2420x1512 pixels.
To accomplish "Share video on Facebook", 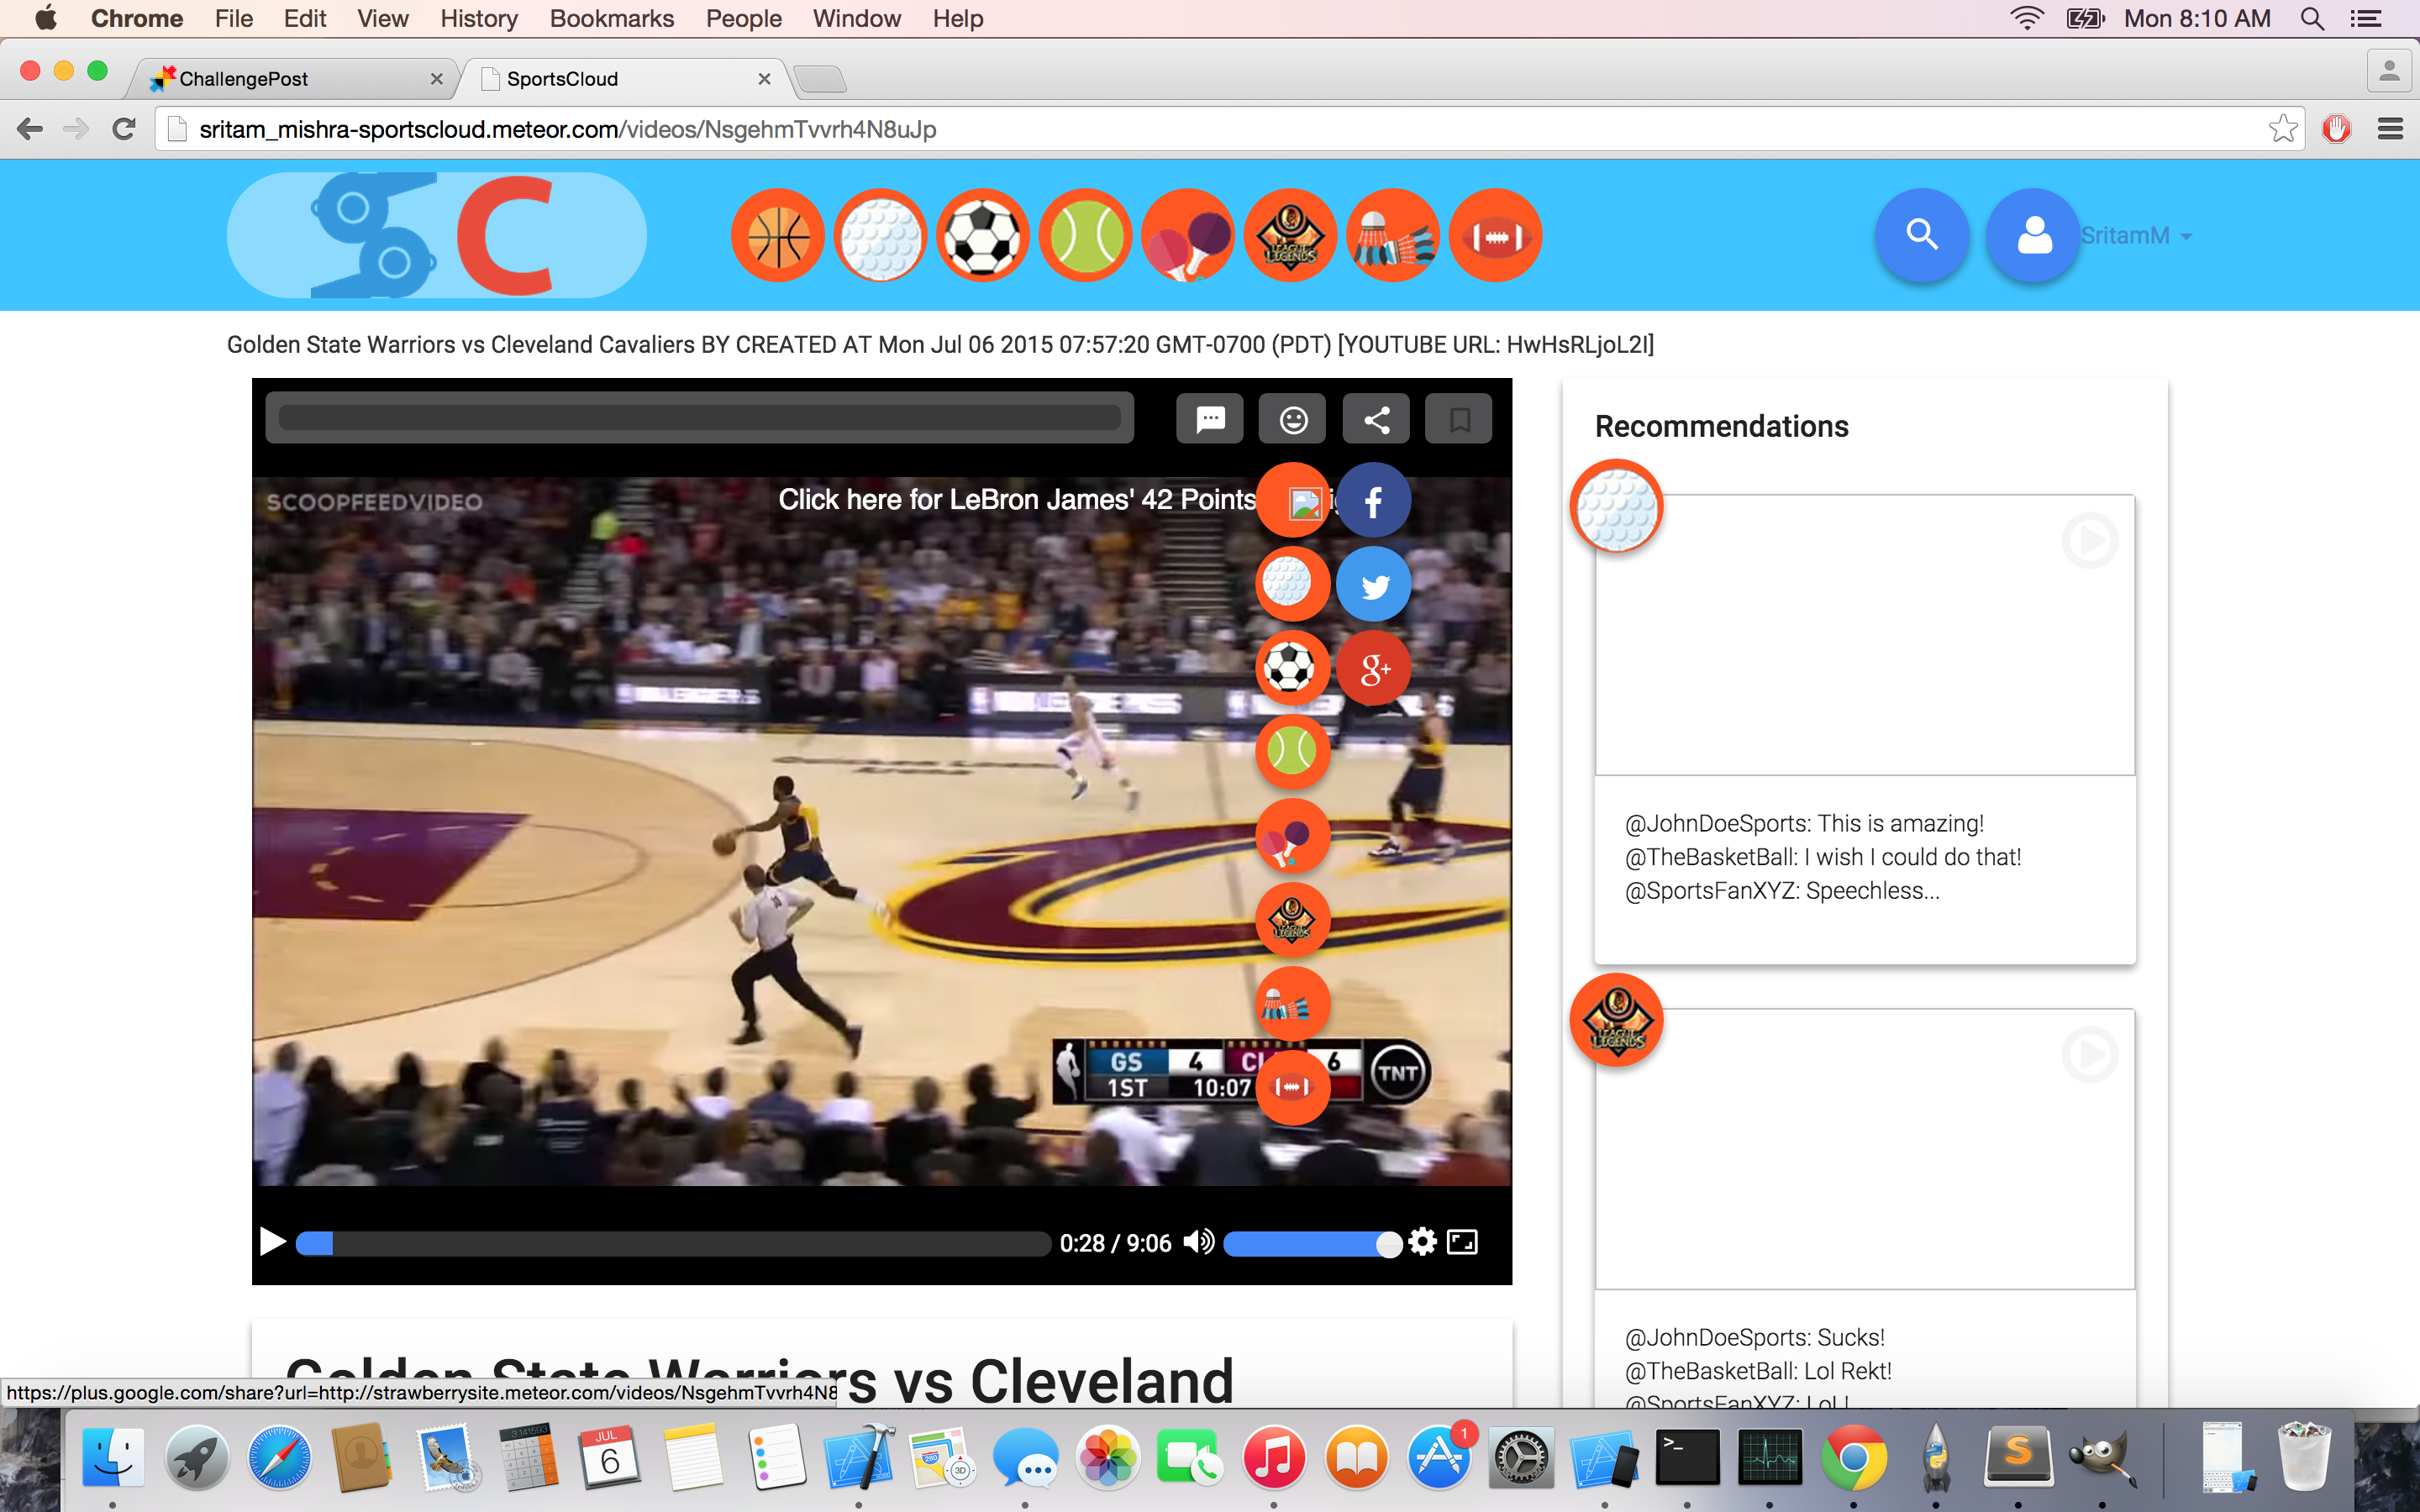I will tap(1374, 500).
